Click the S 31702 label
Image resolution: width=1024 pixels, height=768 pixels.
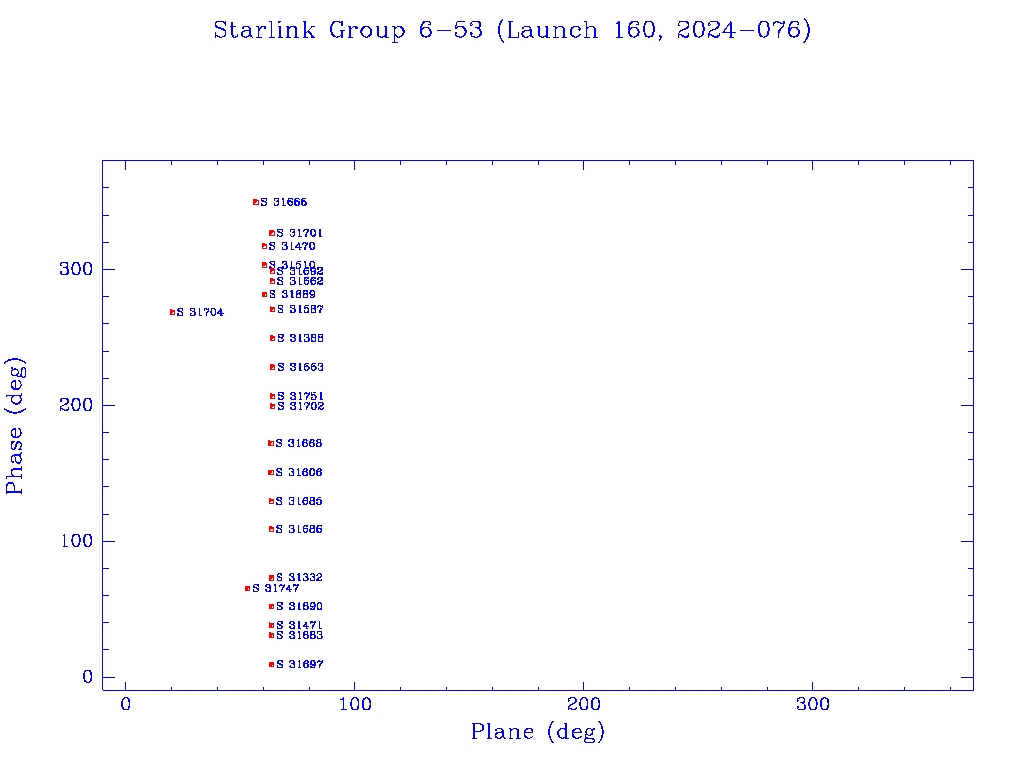coord(300,406)
